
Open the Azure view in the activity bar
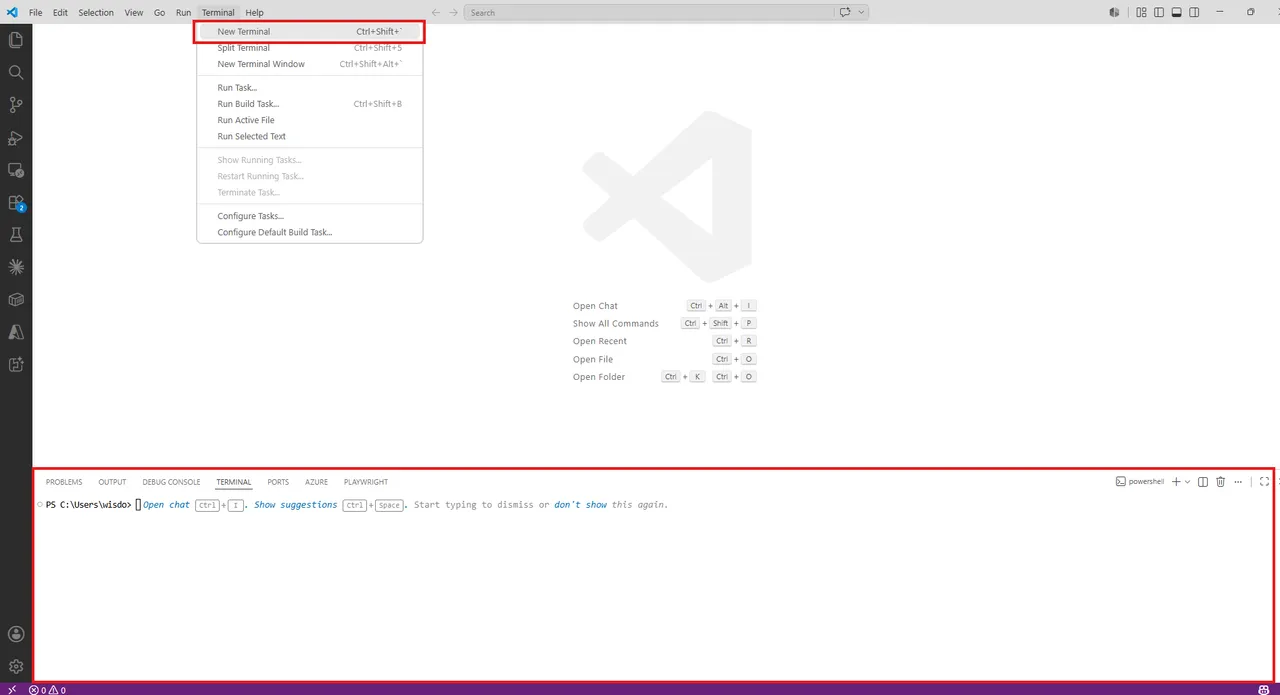16,332
